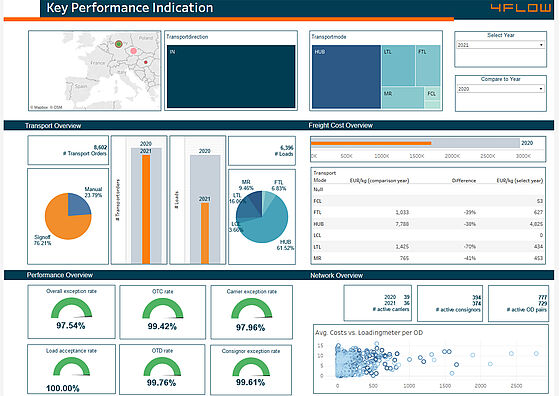Select the MR tile in Transportmode treemap
The width and height of the screenshot is (560, 396).
tap(402, 97)
